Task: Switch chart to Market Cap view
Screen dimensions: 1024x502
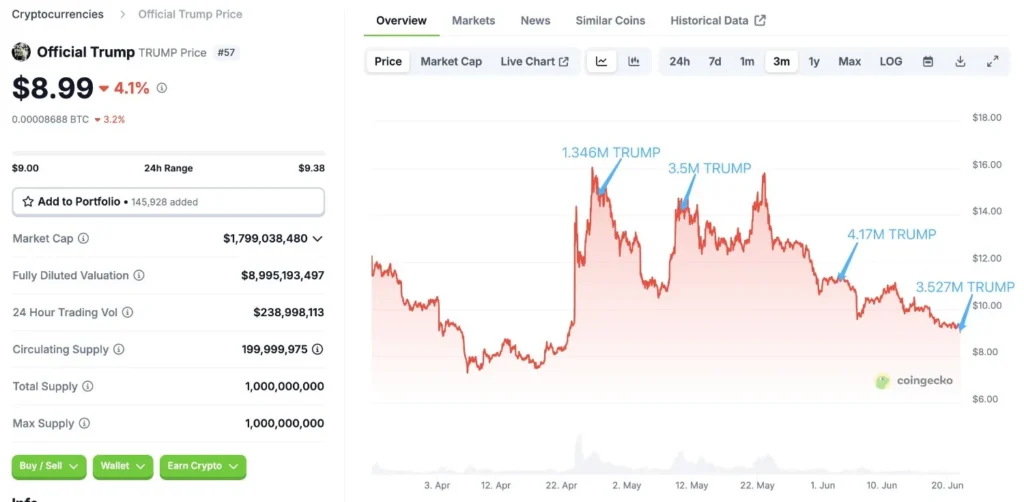Action: coord(451,61)
